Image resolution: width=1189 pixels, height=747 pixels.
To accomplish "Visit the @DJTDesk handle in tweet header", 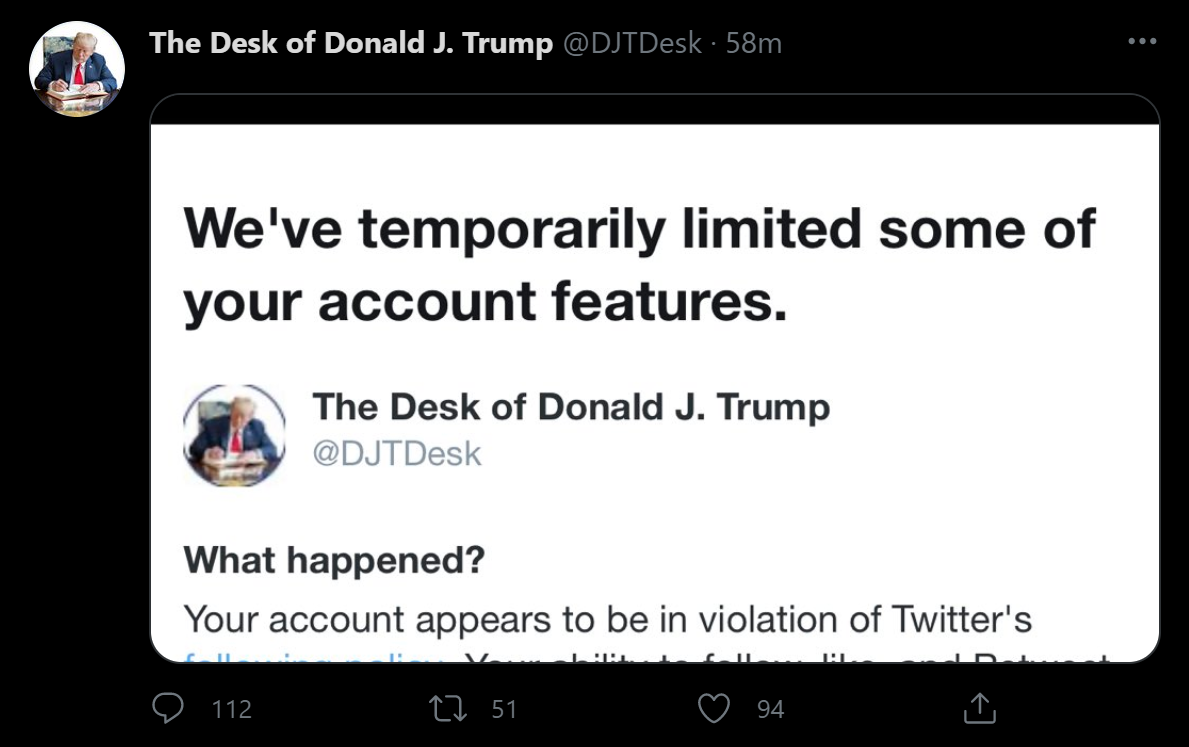I will tap(632, 43).
